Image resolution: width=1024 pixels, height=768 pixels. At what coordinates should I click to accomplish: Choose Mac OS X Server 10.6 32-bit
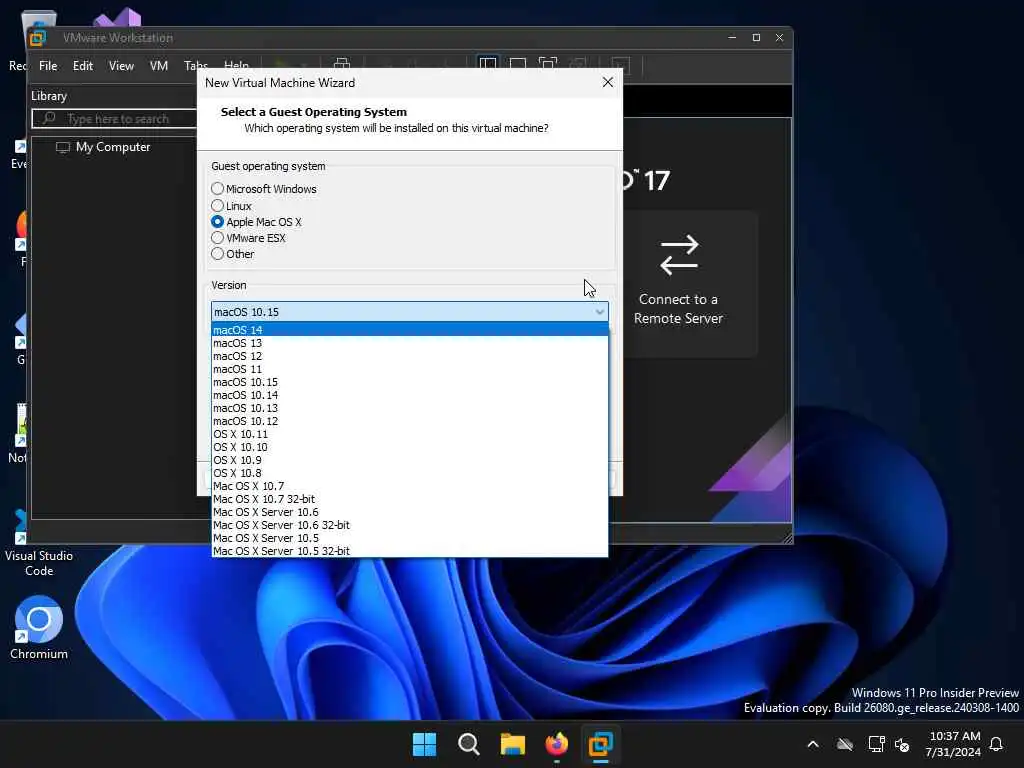point(409,525)
